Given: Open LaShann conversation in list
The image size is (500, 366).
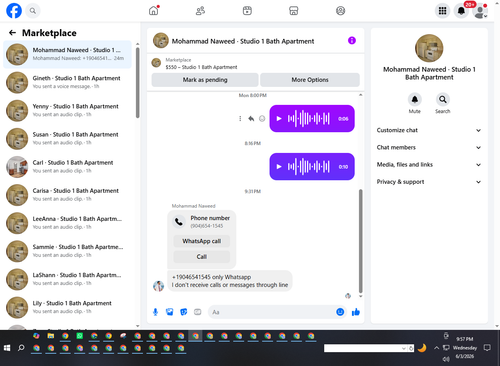Looking at the screenshot, I should point(67,279).
